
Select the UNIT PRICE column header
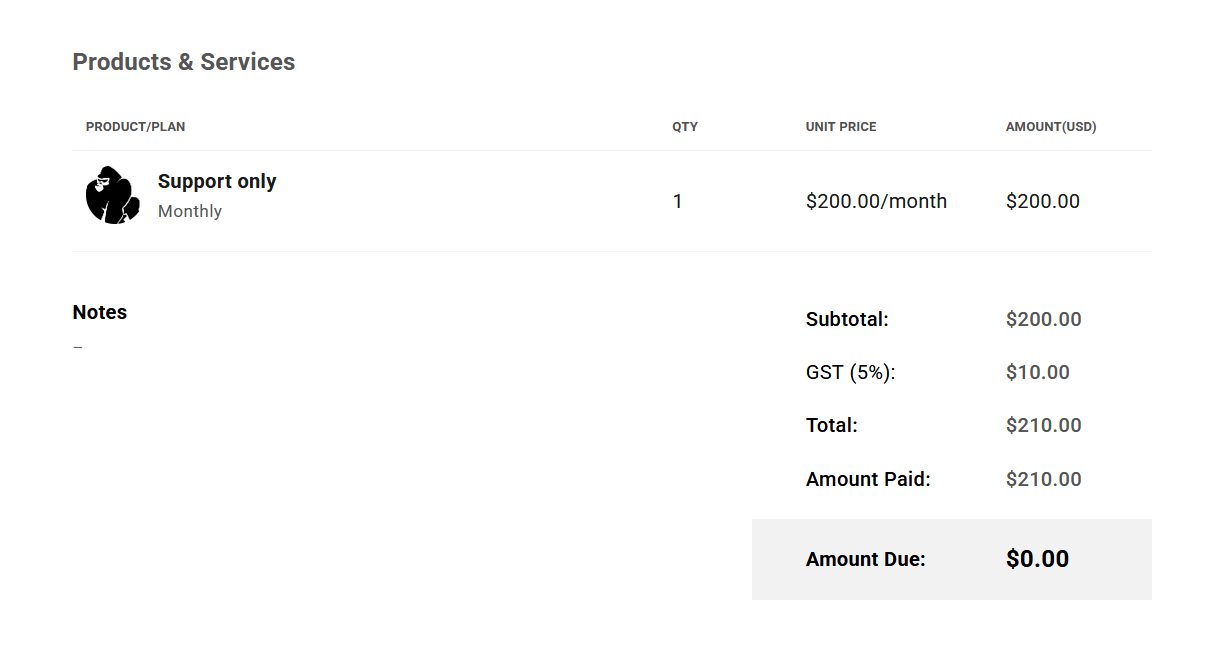pos(841,127)
